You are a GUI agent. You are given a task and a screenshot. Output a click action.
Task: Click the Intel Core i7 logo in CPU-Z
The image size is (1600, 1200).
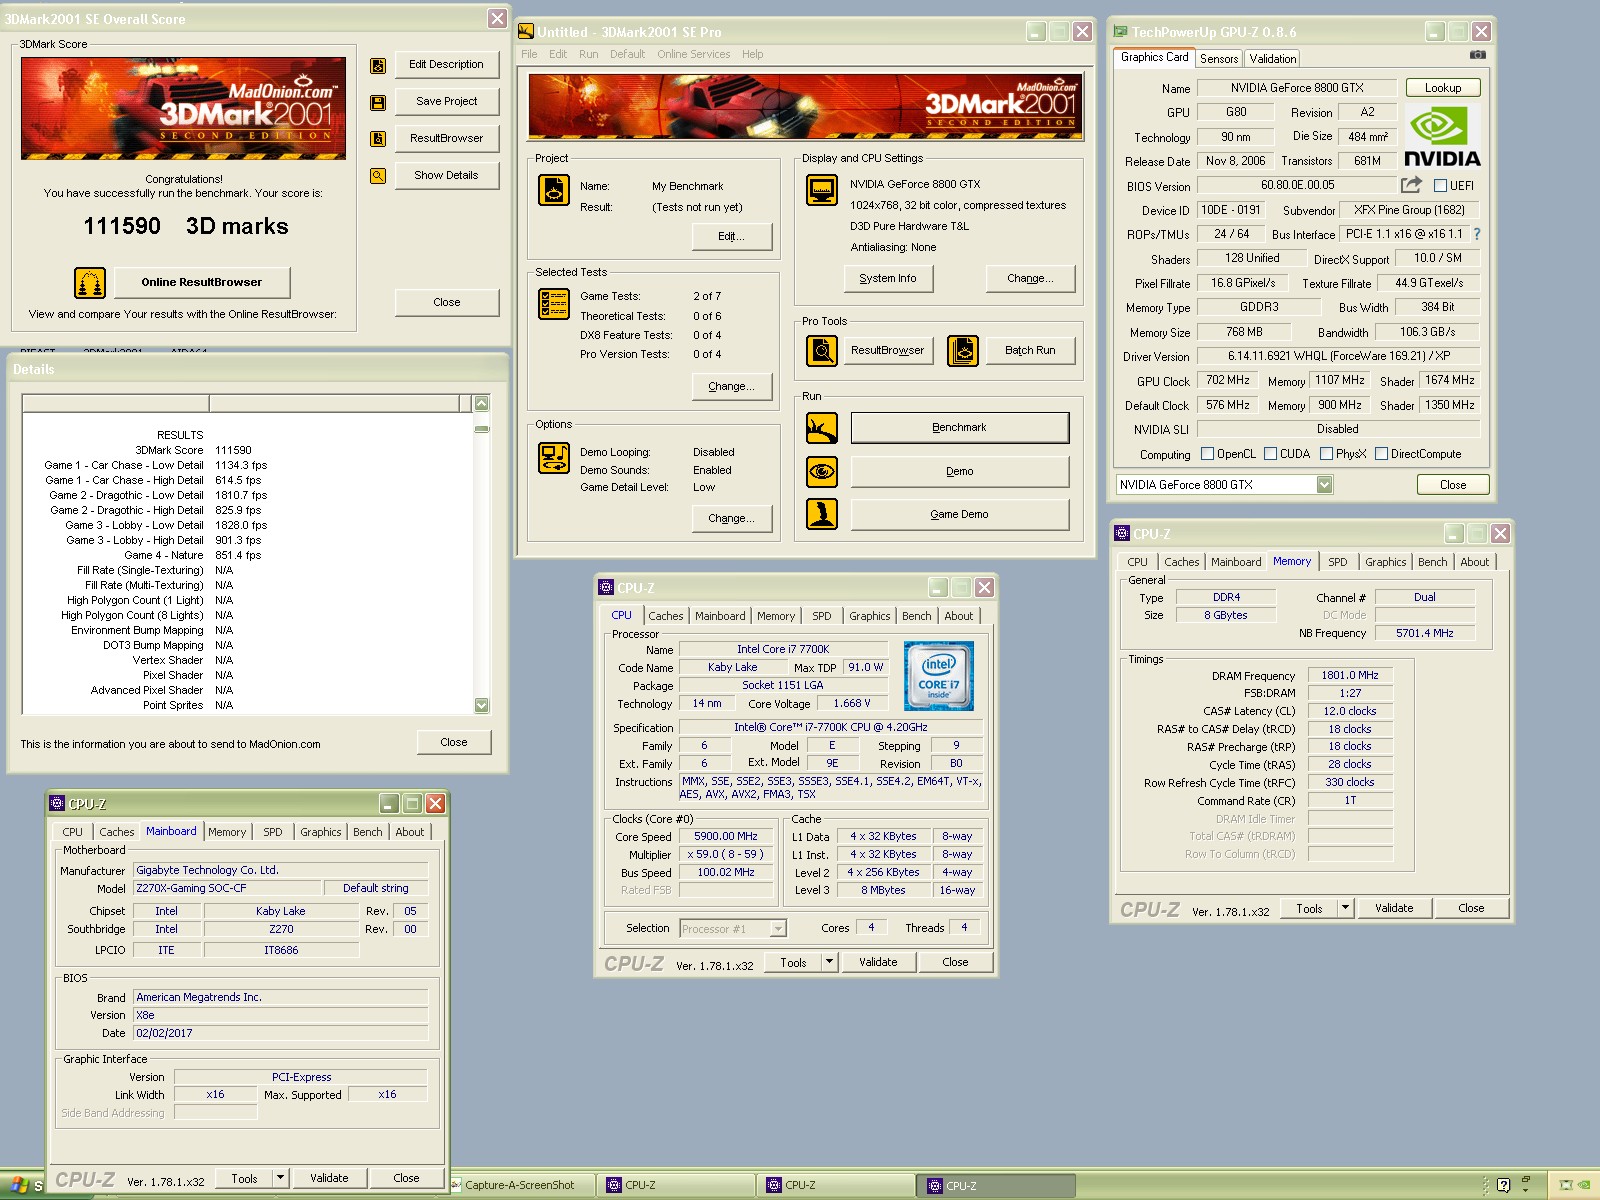tap(939, 676)
